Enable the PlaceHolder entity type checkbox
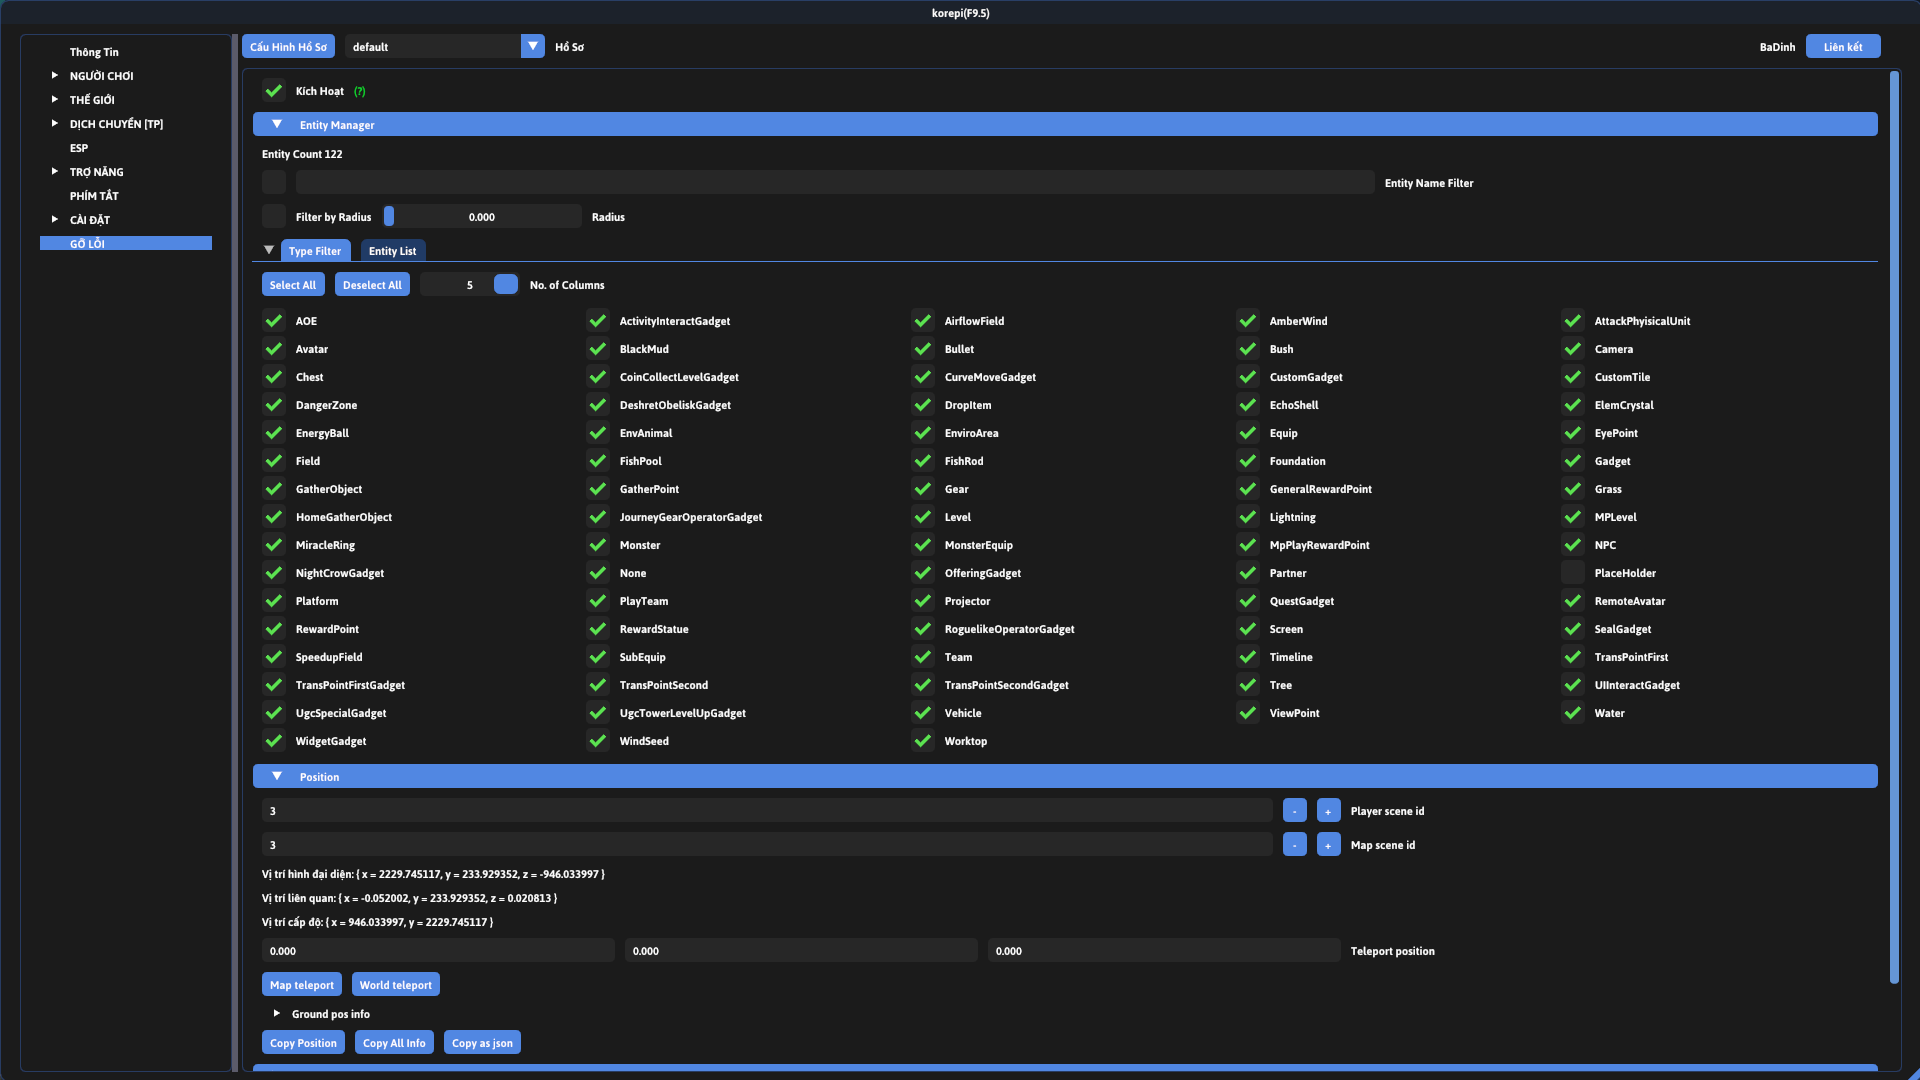This screenshot has width=1920, height=1080. (x=1573, y=573)
